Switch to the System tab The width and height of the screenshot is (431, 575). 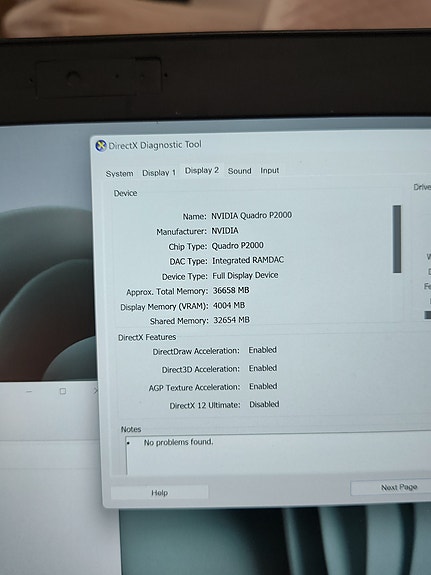tap(120, 173)
